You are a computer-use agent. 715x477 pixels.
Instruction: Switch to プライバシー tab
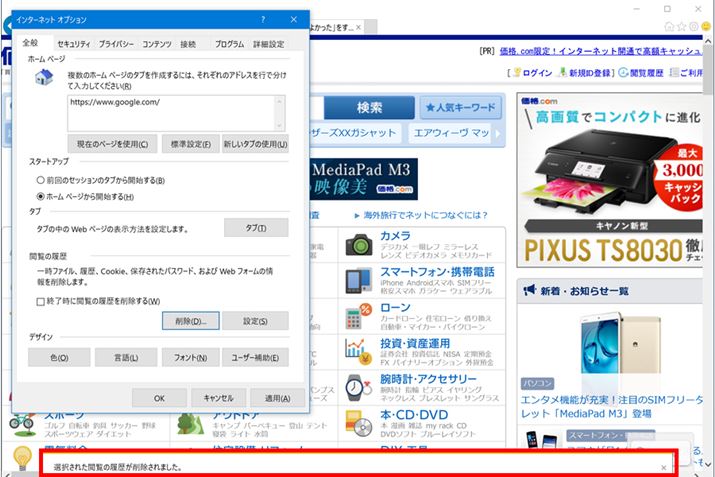[116, 44]
